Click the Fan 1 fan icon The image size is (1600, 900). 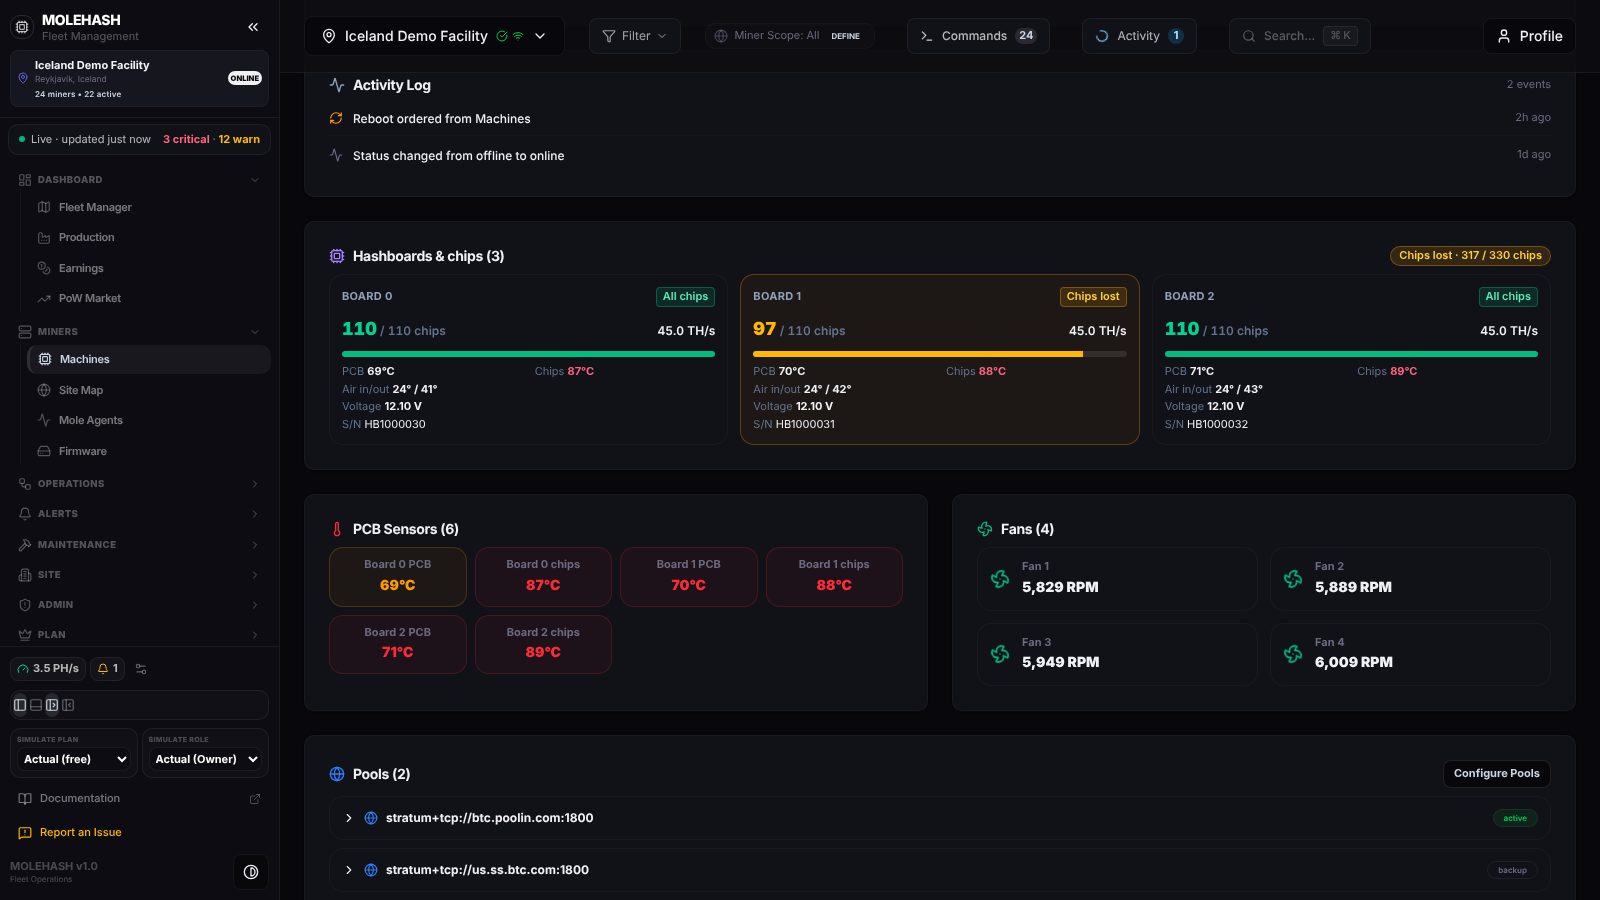(x=1000, y=579)
